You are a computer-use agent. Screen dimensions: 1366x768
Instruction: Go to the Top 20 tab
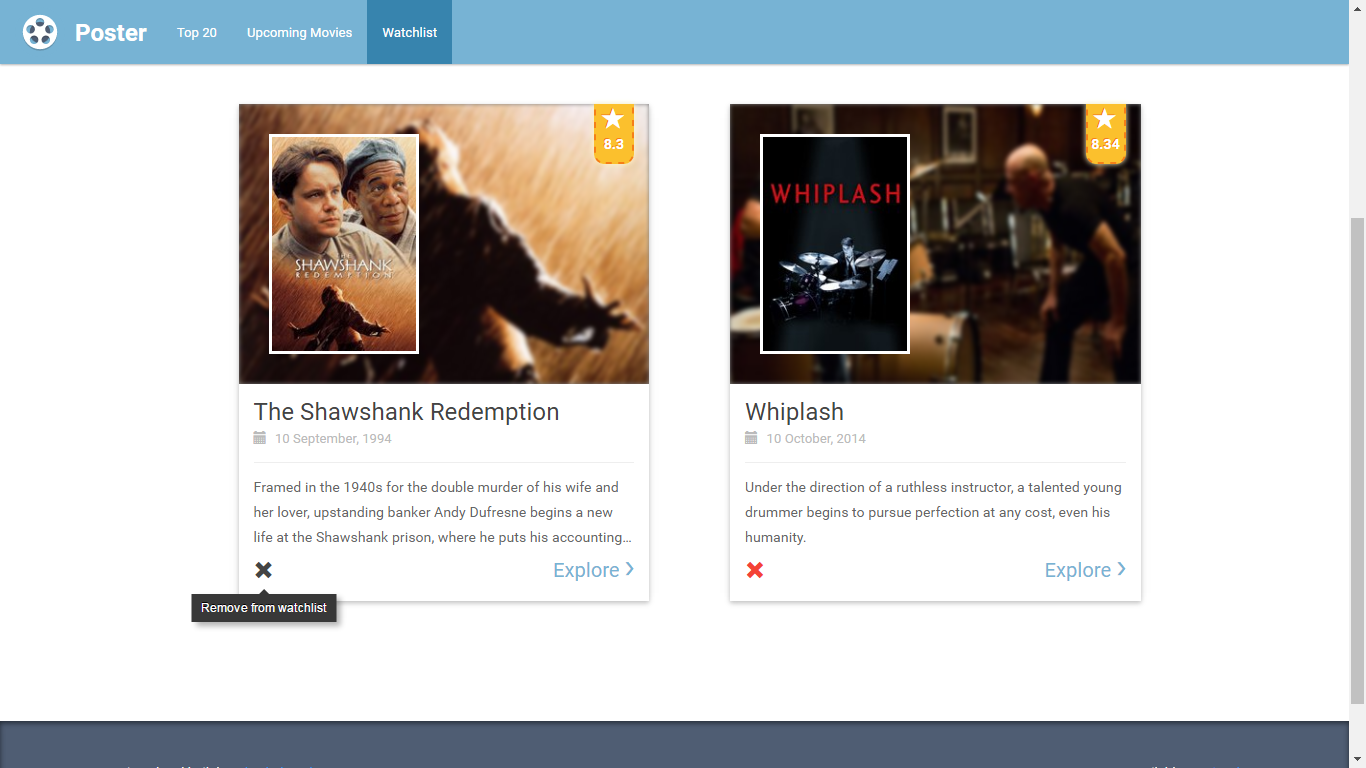click(x=197, y=32)
